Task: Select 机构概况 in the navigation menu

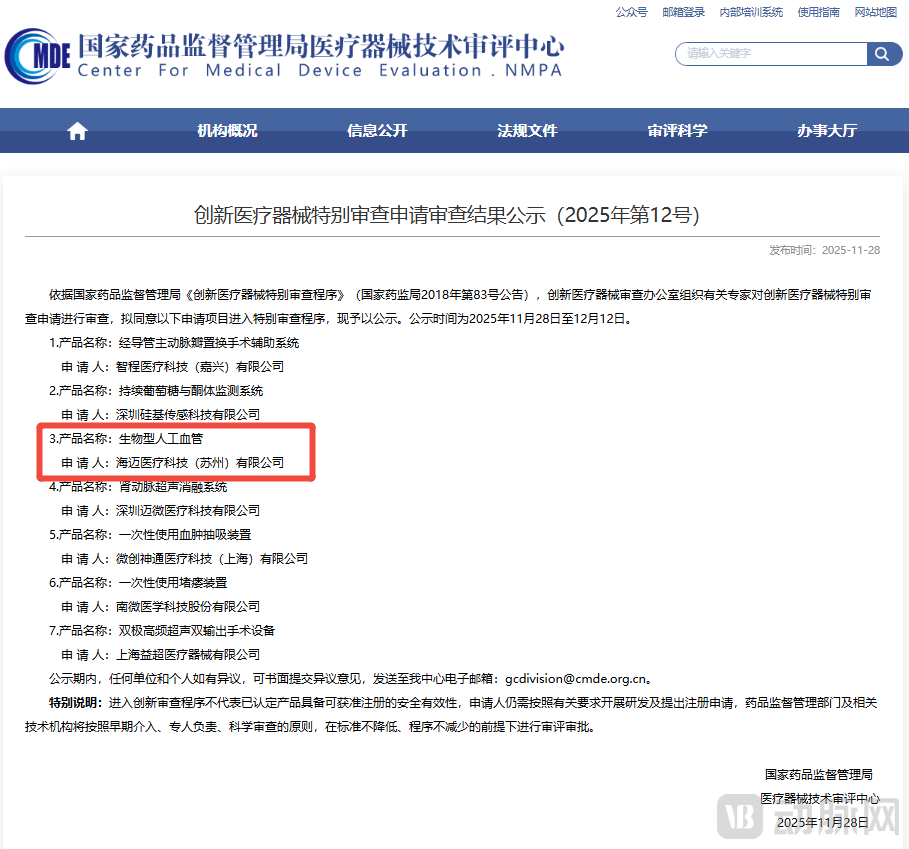Action: click(x=226, y=130)
